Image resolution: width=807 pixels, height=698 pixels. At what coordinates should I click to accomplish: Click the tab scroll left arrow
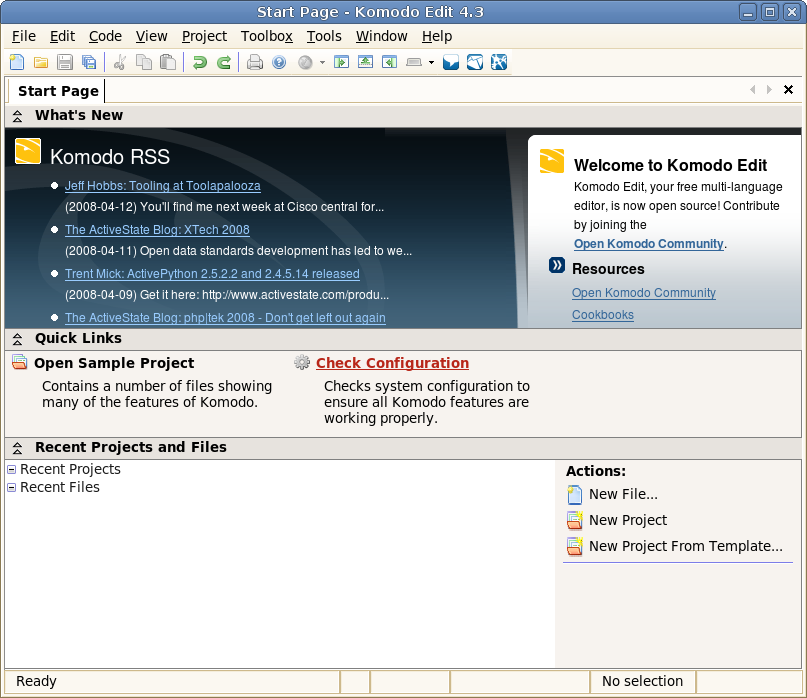point(753,90)
